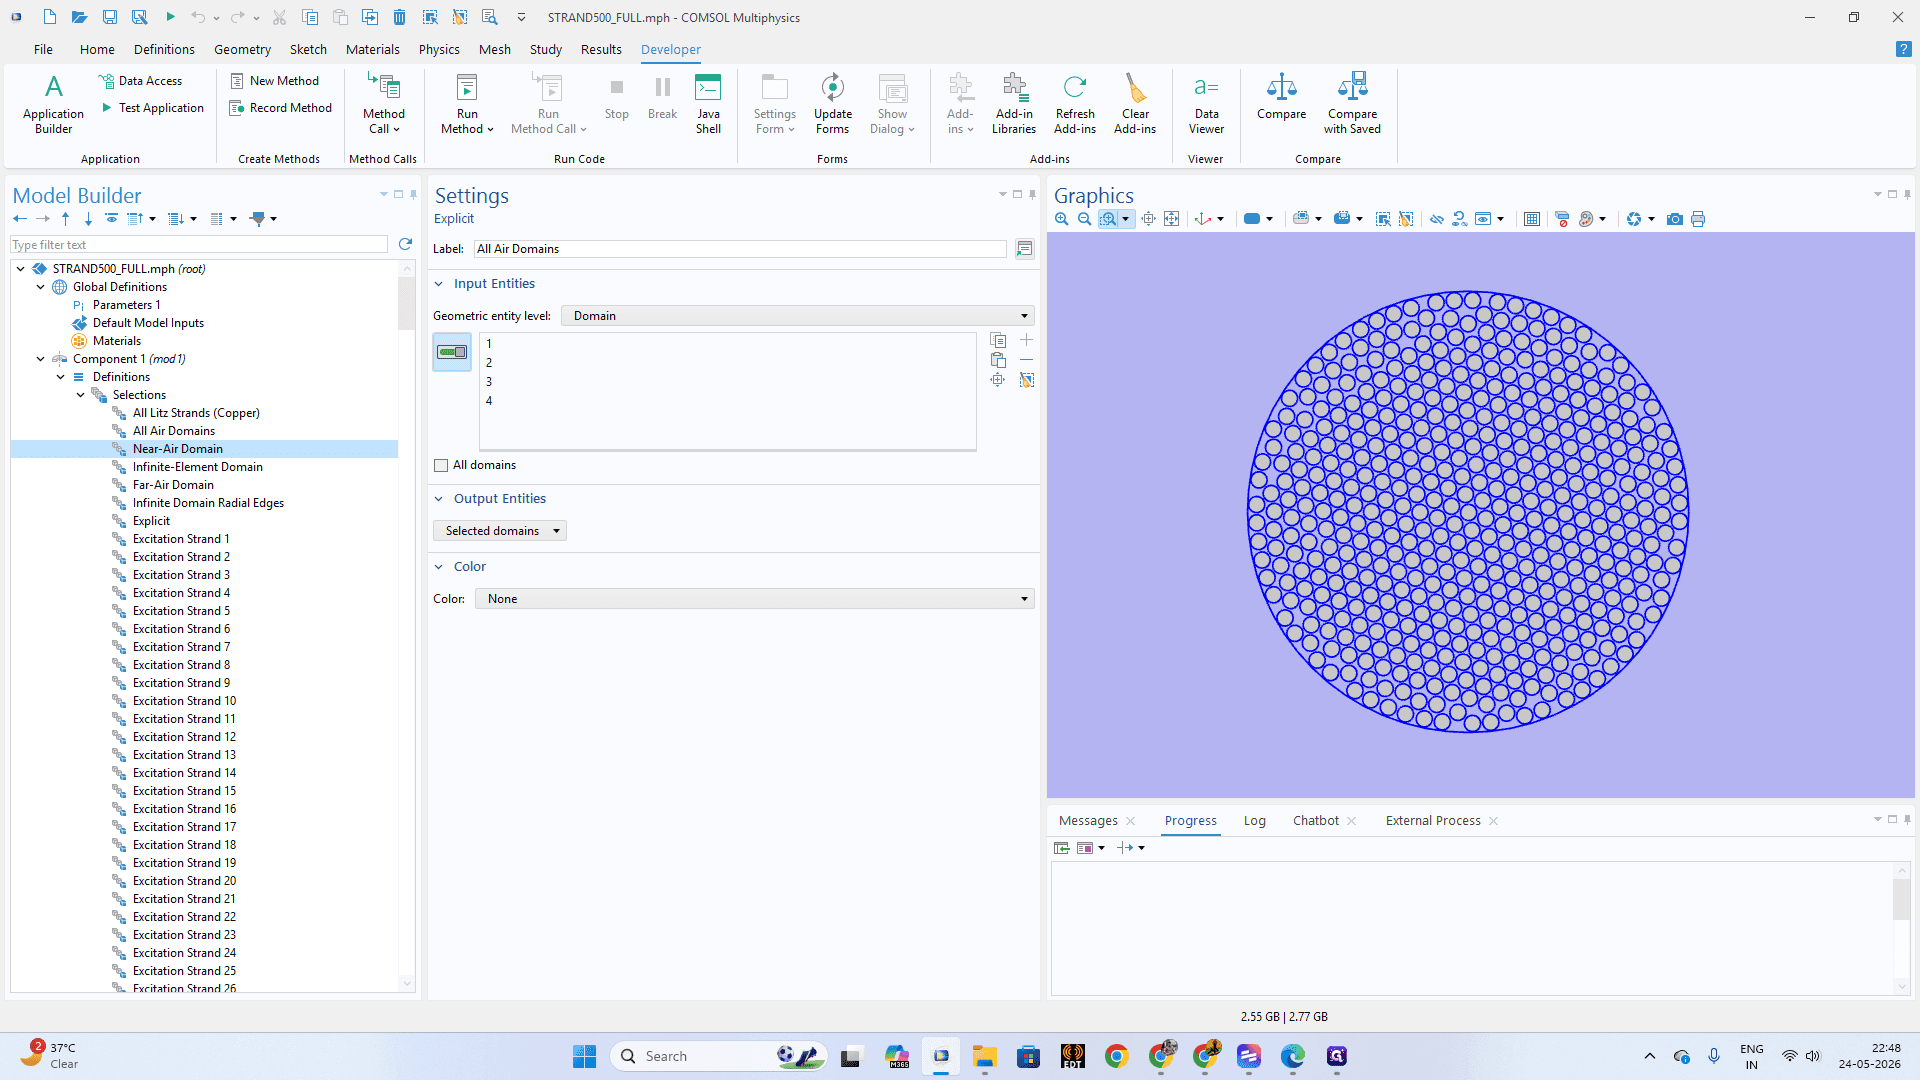Image resolution: width=1920 pixels, height=1080 pixels.
Task: Click Zoom Extents icon in Graphics
Action: 1172,219
